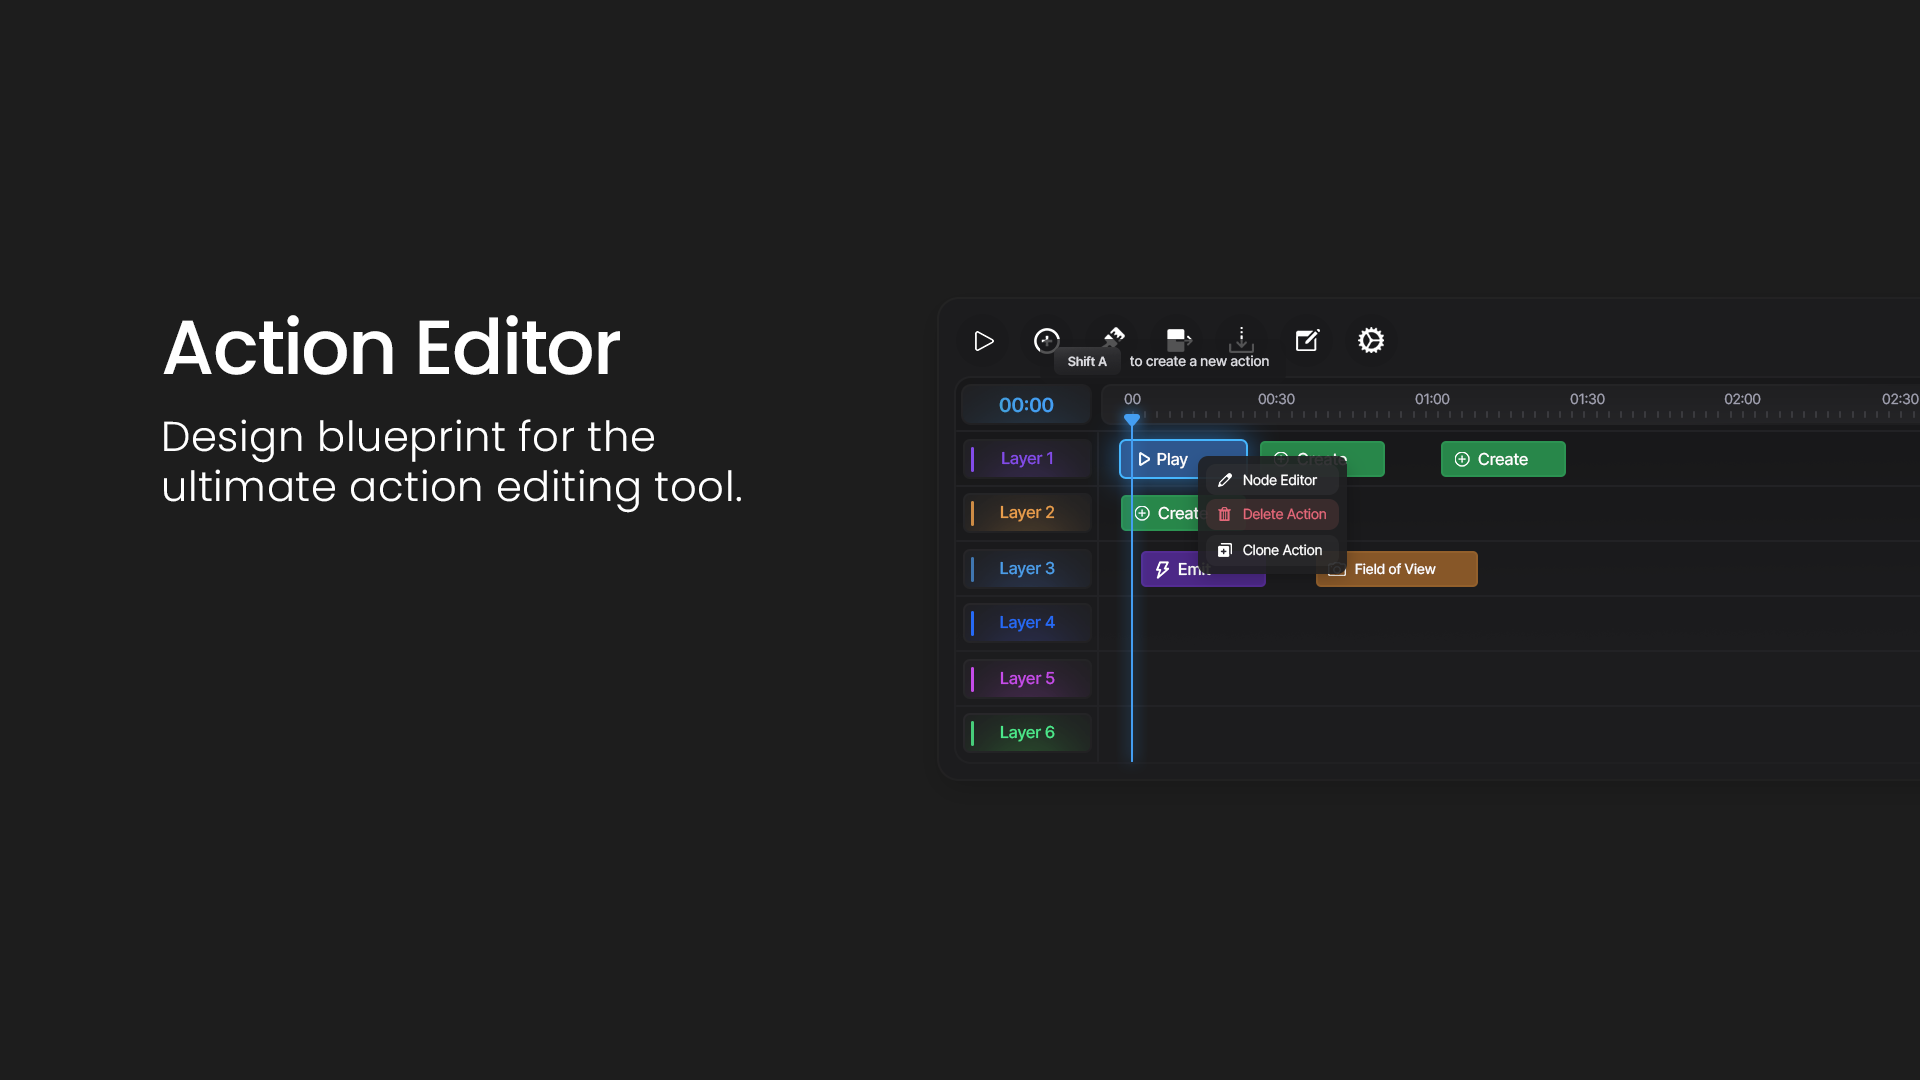Select the eraser tool icon
The height and width of the screenshot is (1080, 1920).
(x=1114, y=338)
